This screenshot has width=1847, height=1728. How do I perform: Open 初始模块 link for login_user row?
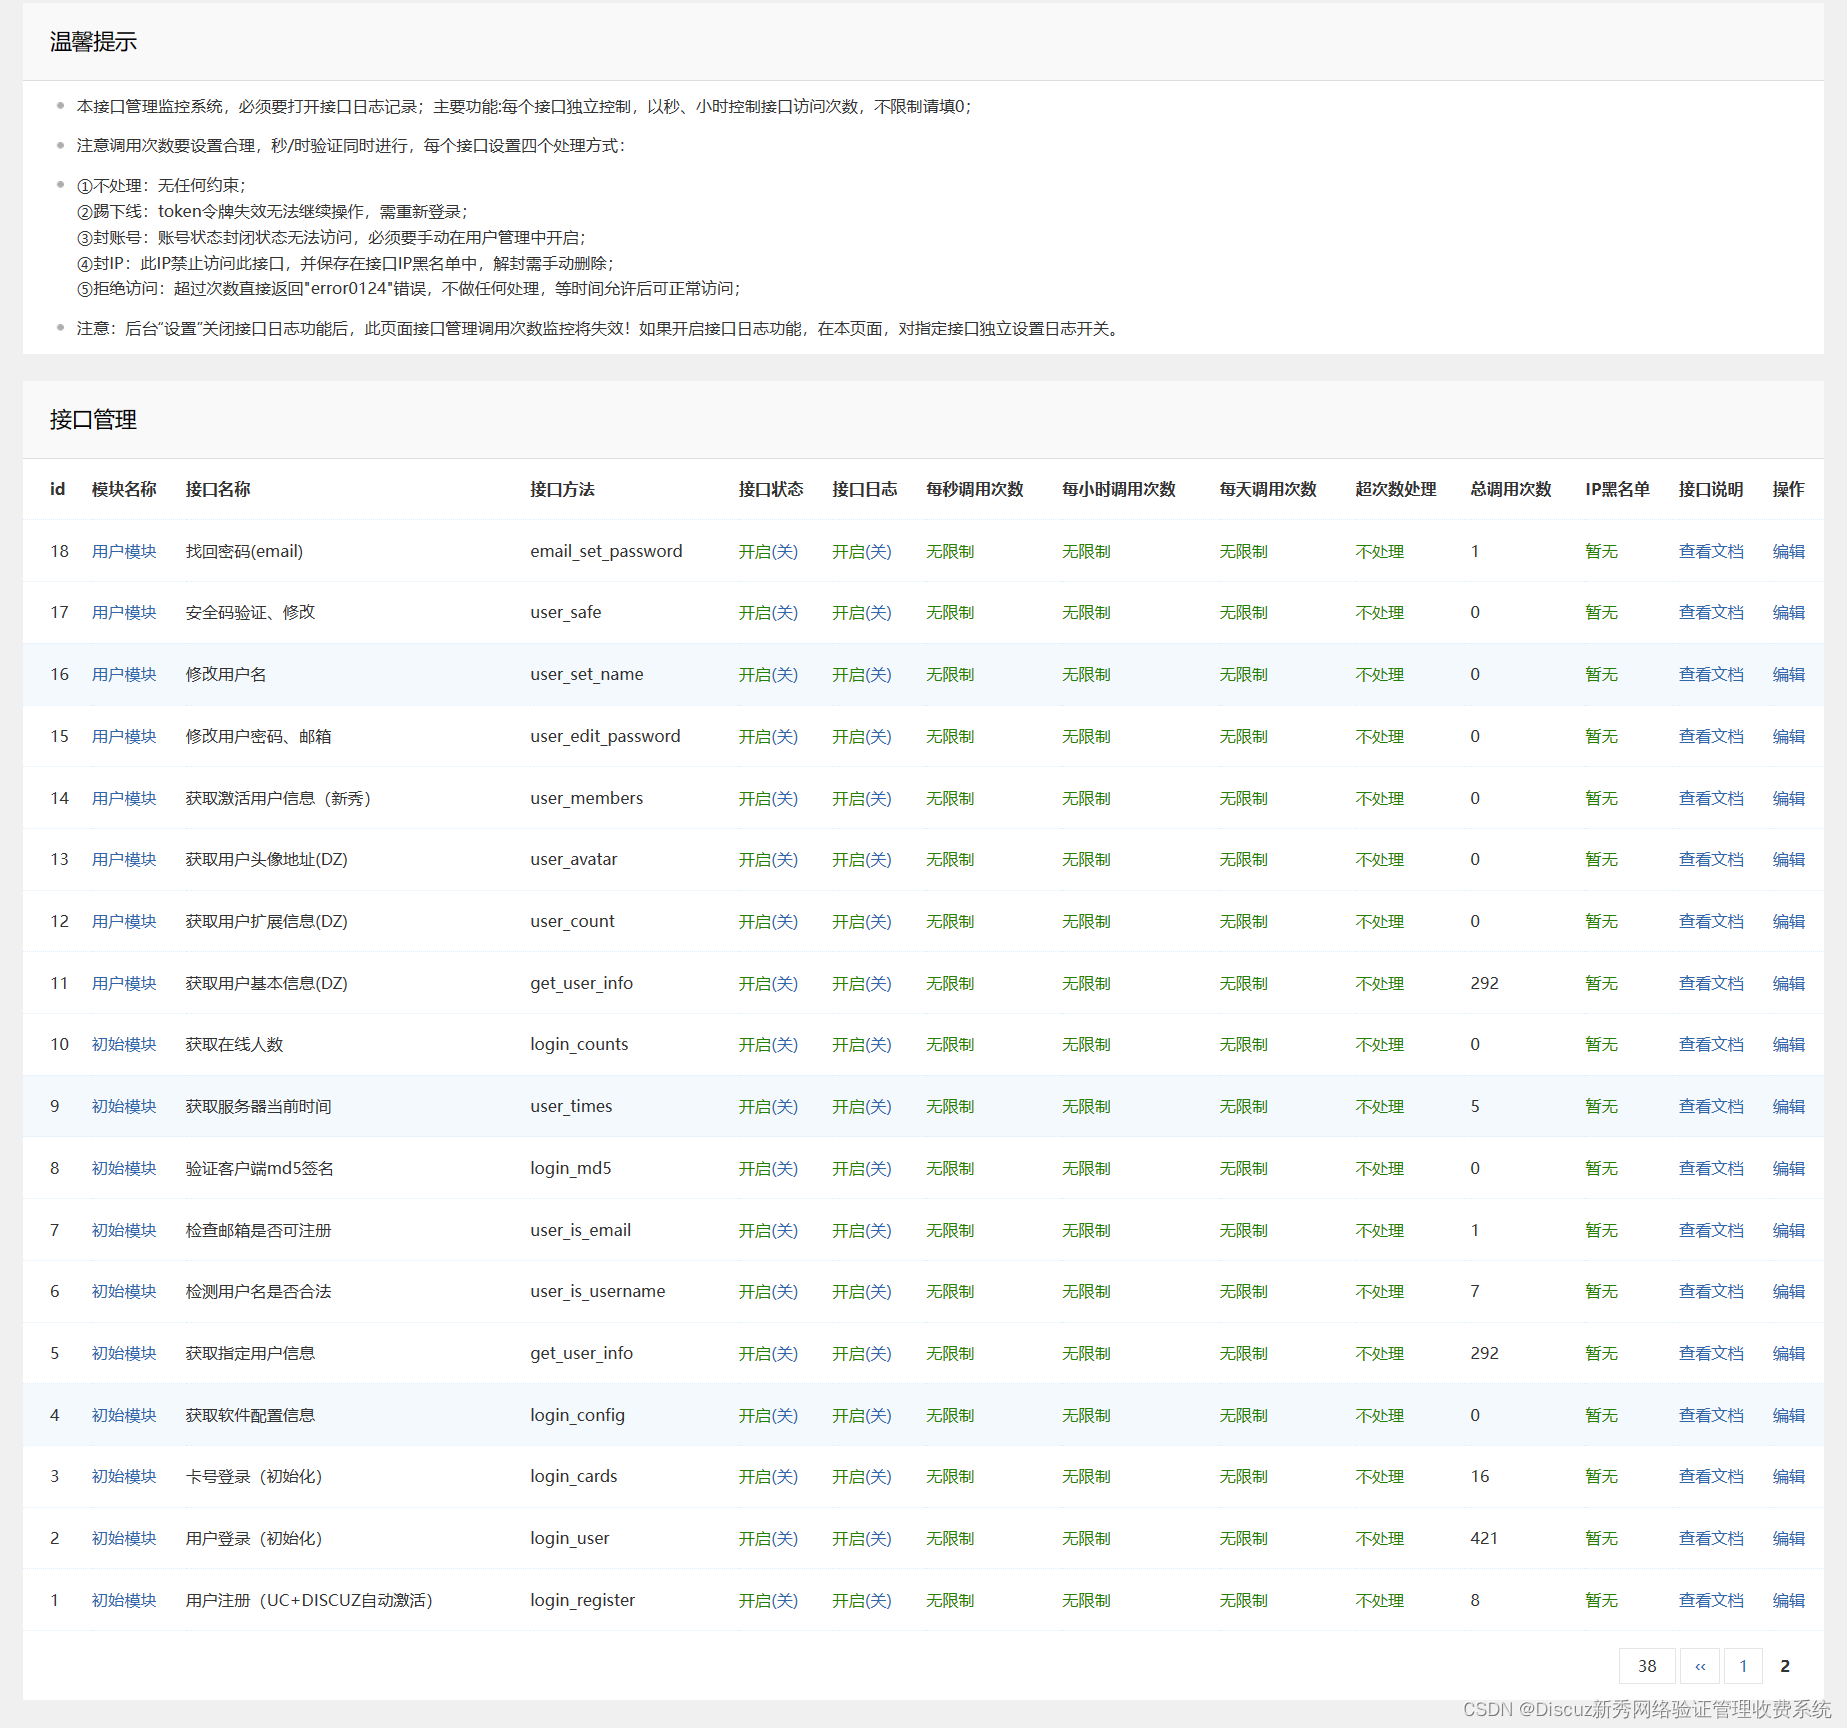pyautogui.click(x=124, y=1538)
